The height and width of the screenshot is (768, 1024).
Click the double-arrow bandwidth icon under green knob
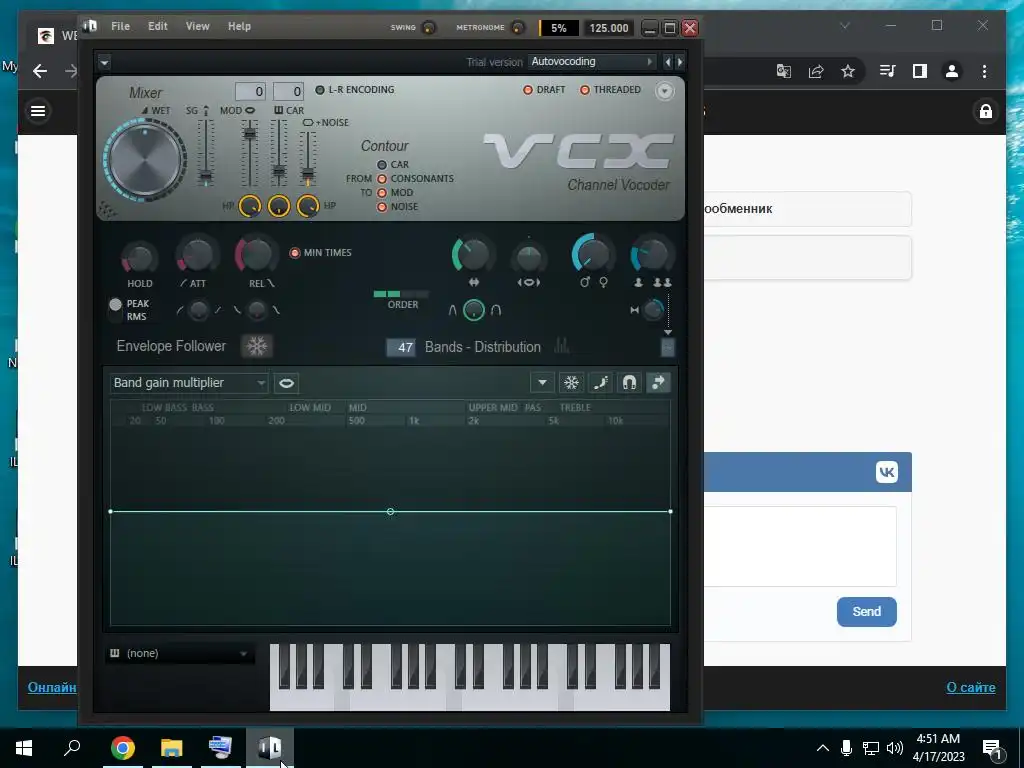point(473,282)
